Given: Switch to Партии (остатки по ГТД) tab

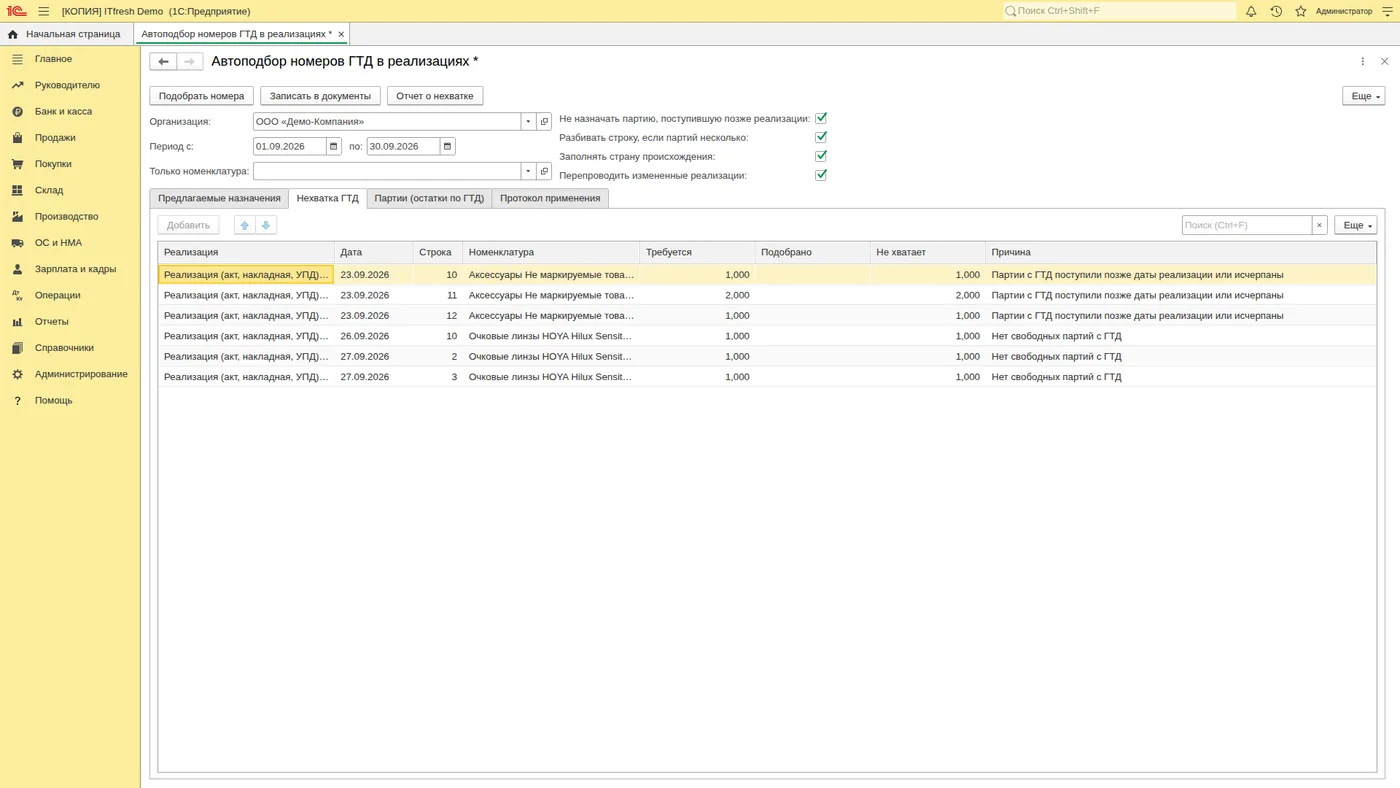Looking at the screenshot, I should click(x=429, y=198).
